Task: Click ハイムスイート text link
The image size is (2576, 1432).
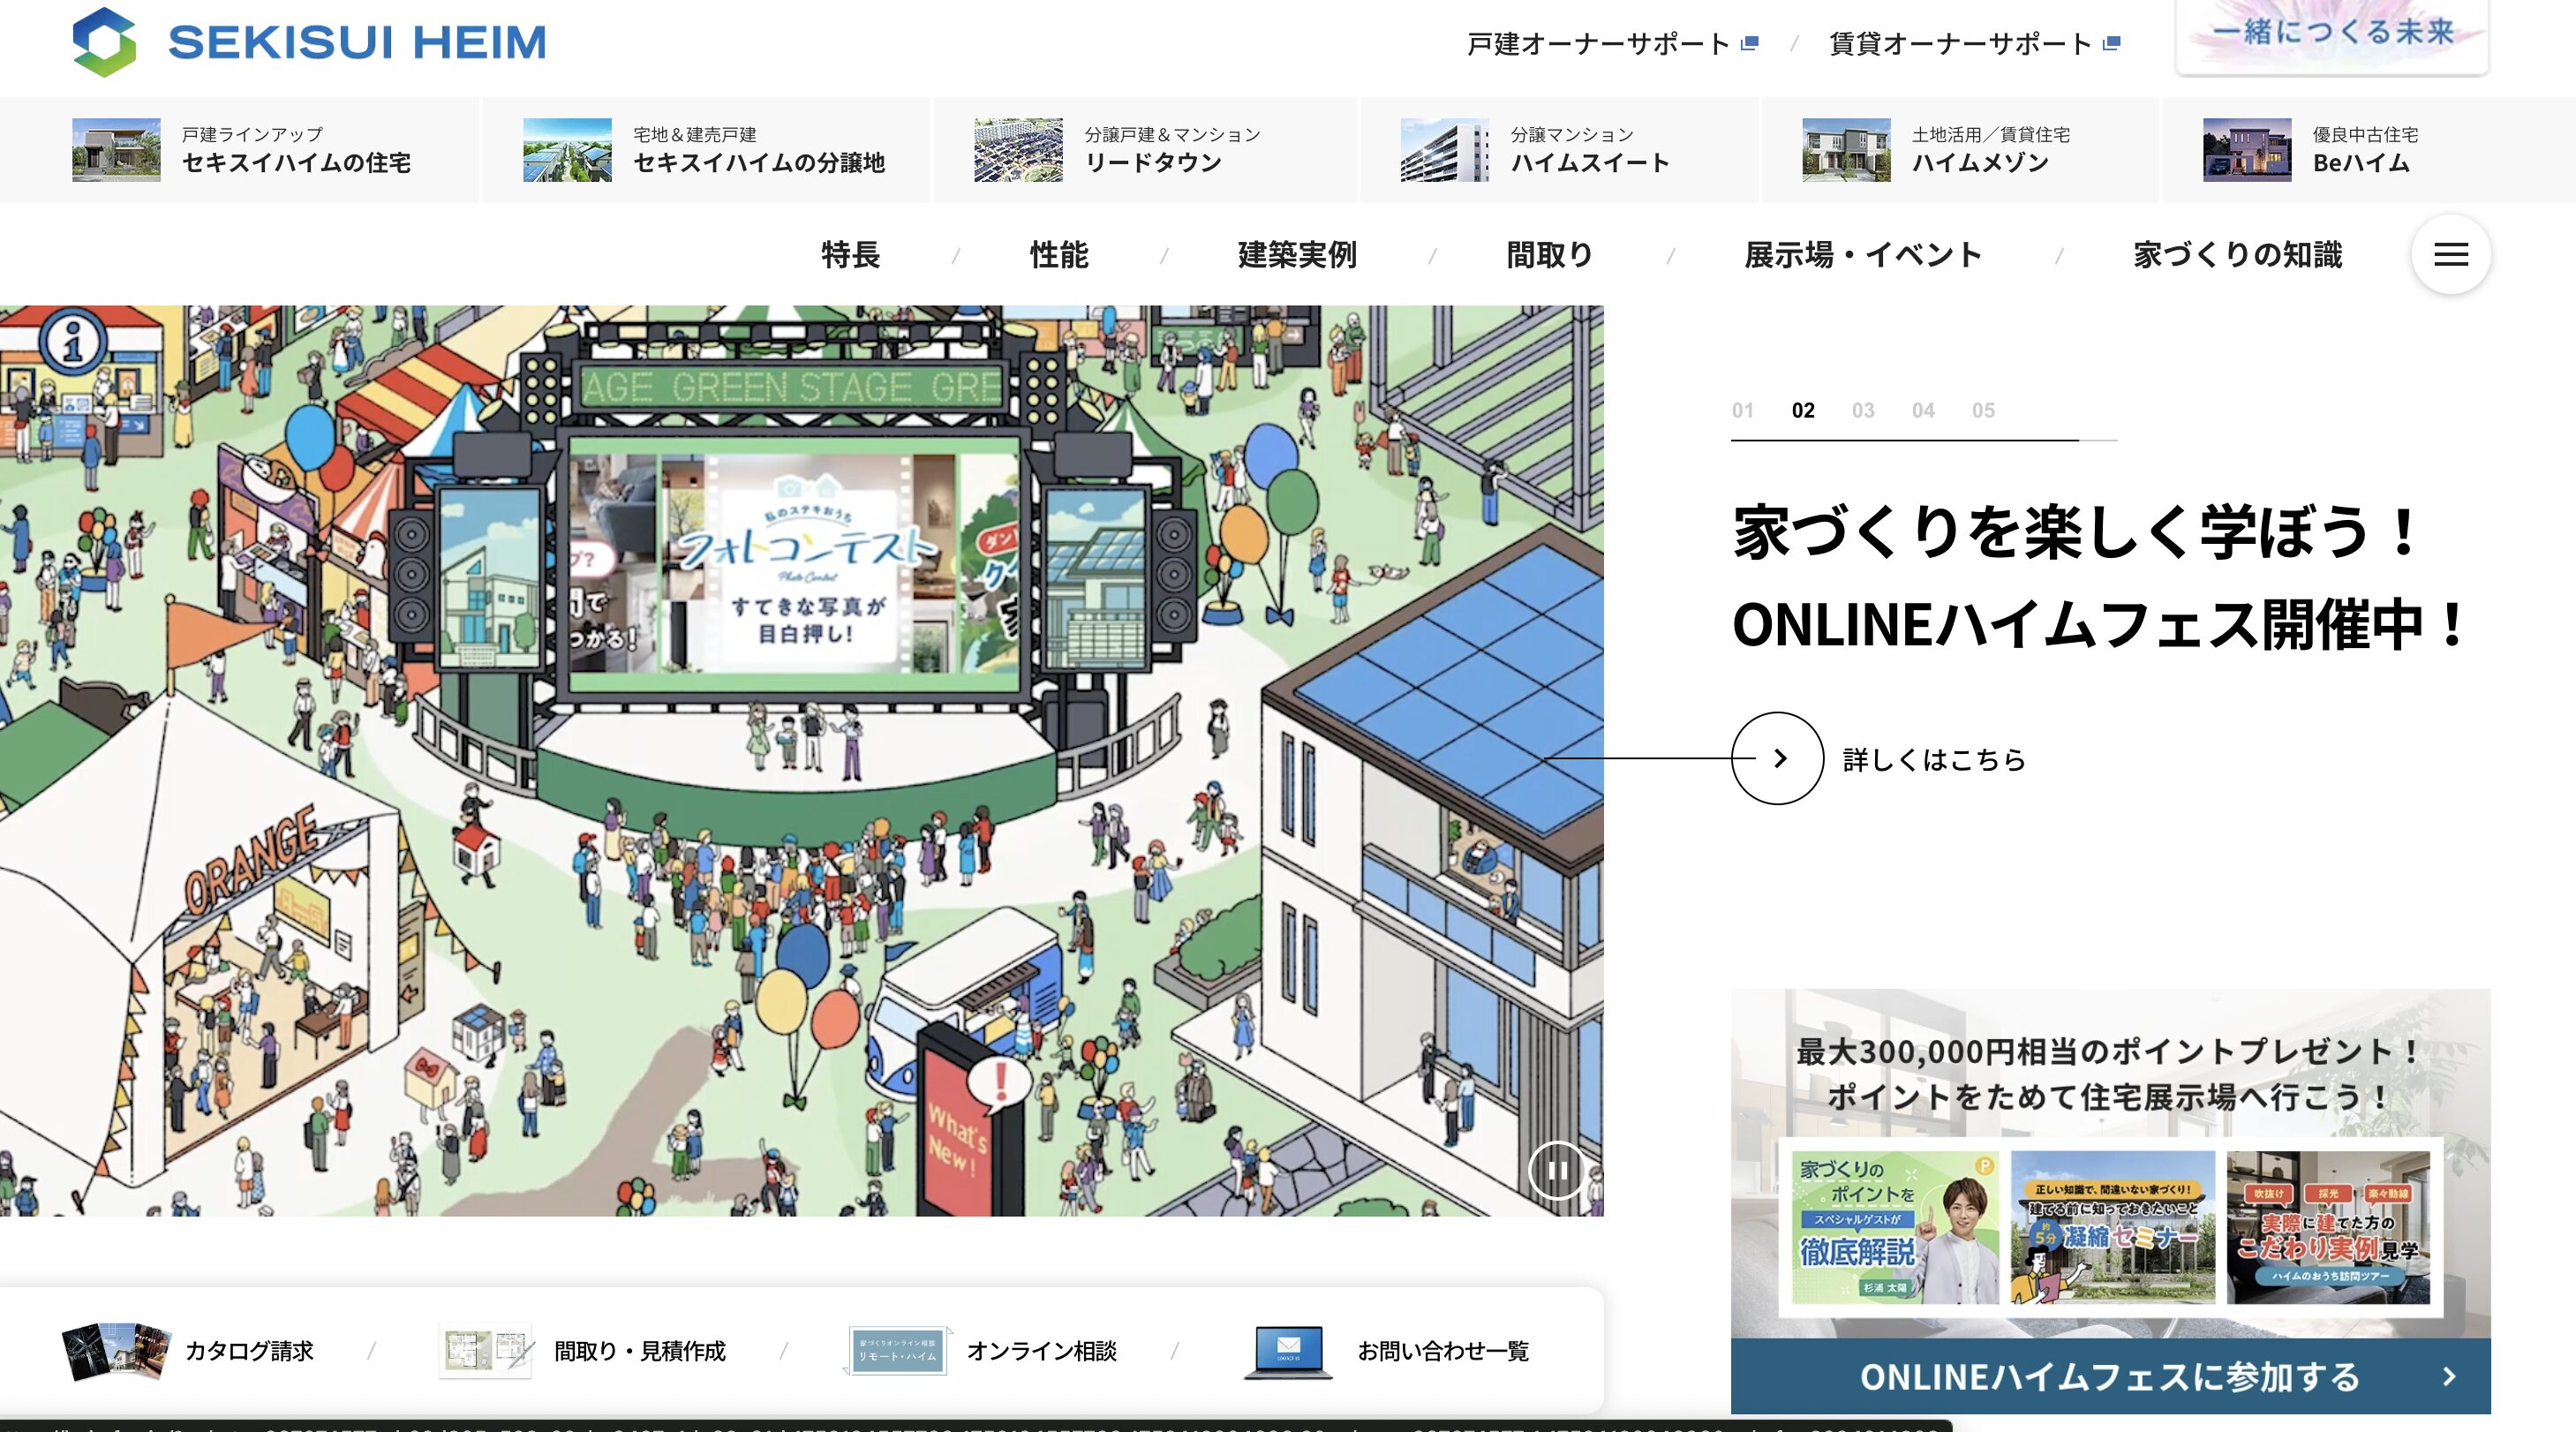Action: coord(1590,163)
